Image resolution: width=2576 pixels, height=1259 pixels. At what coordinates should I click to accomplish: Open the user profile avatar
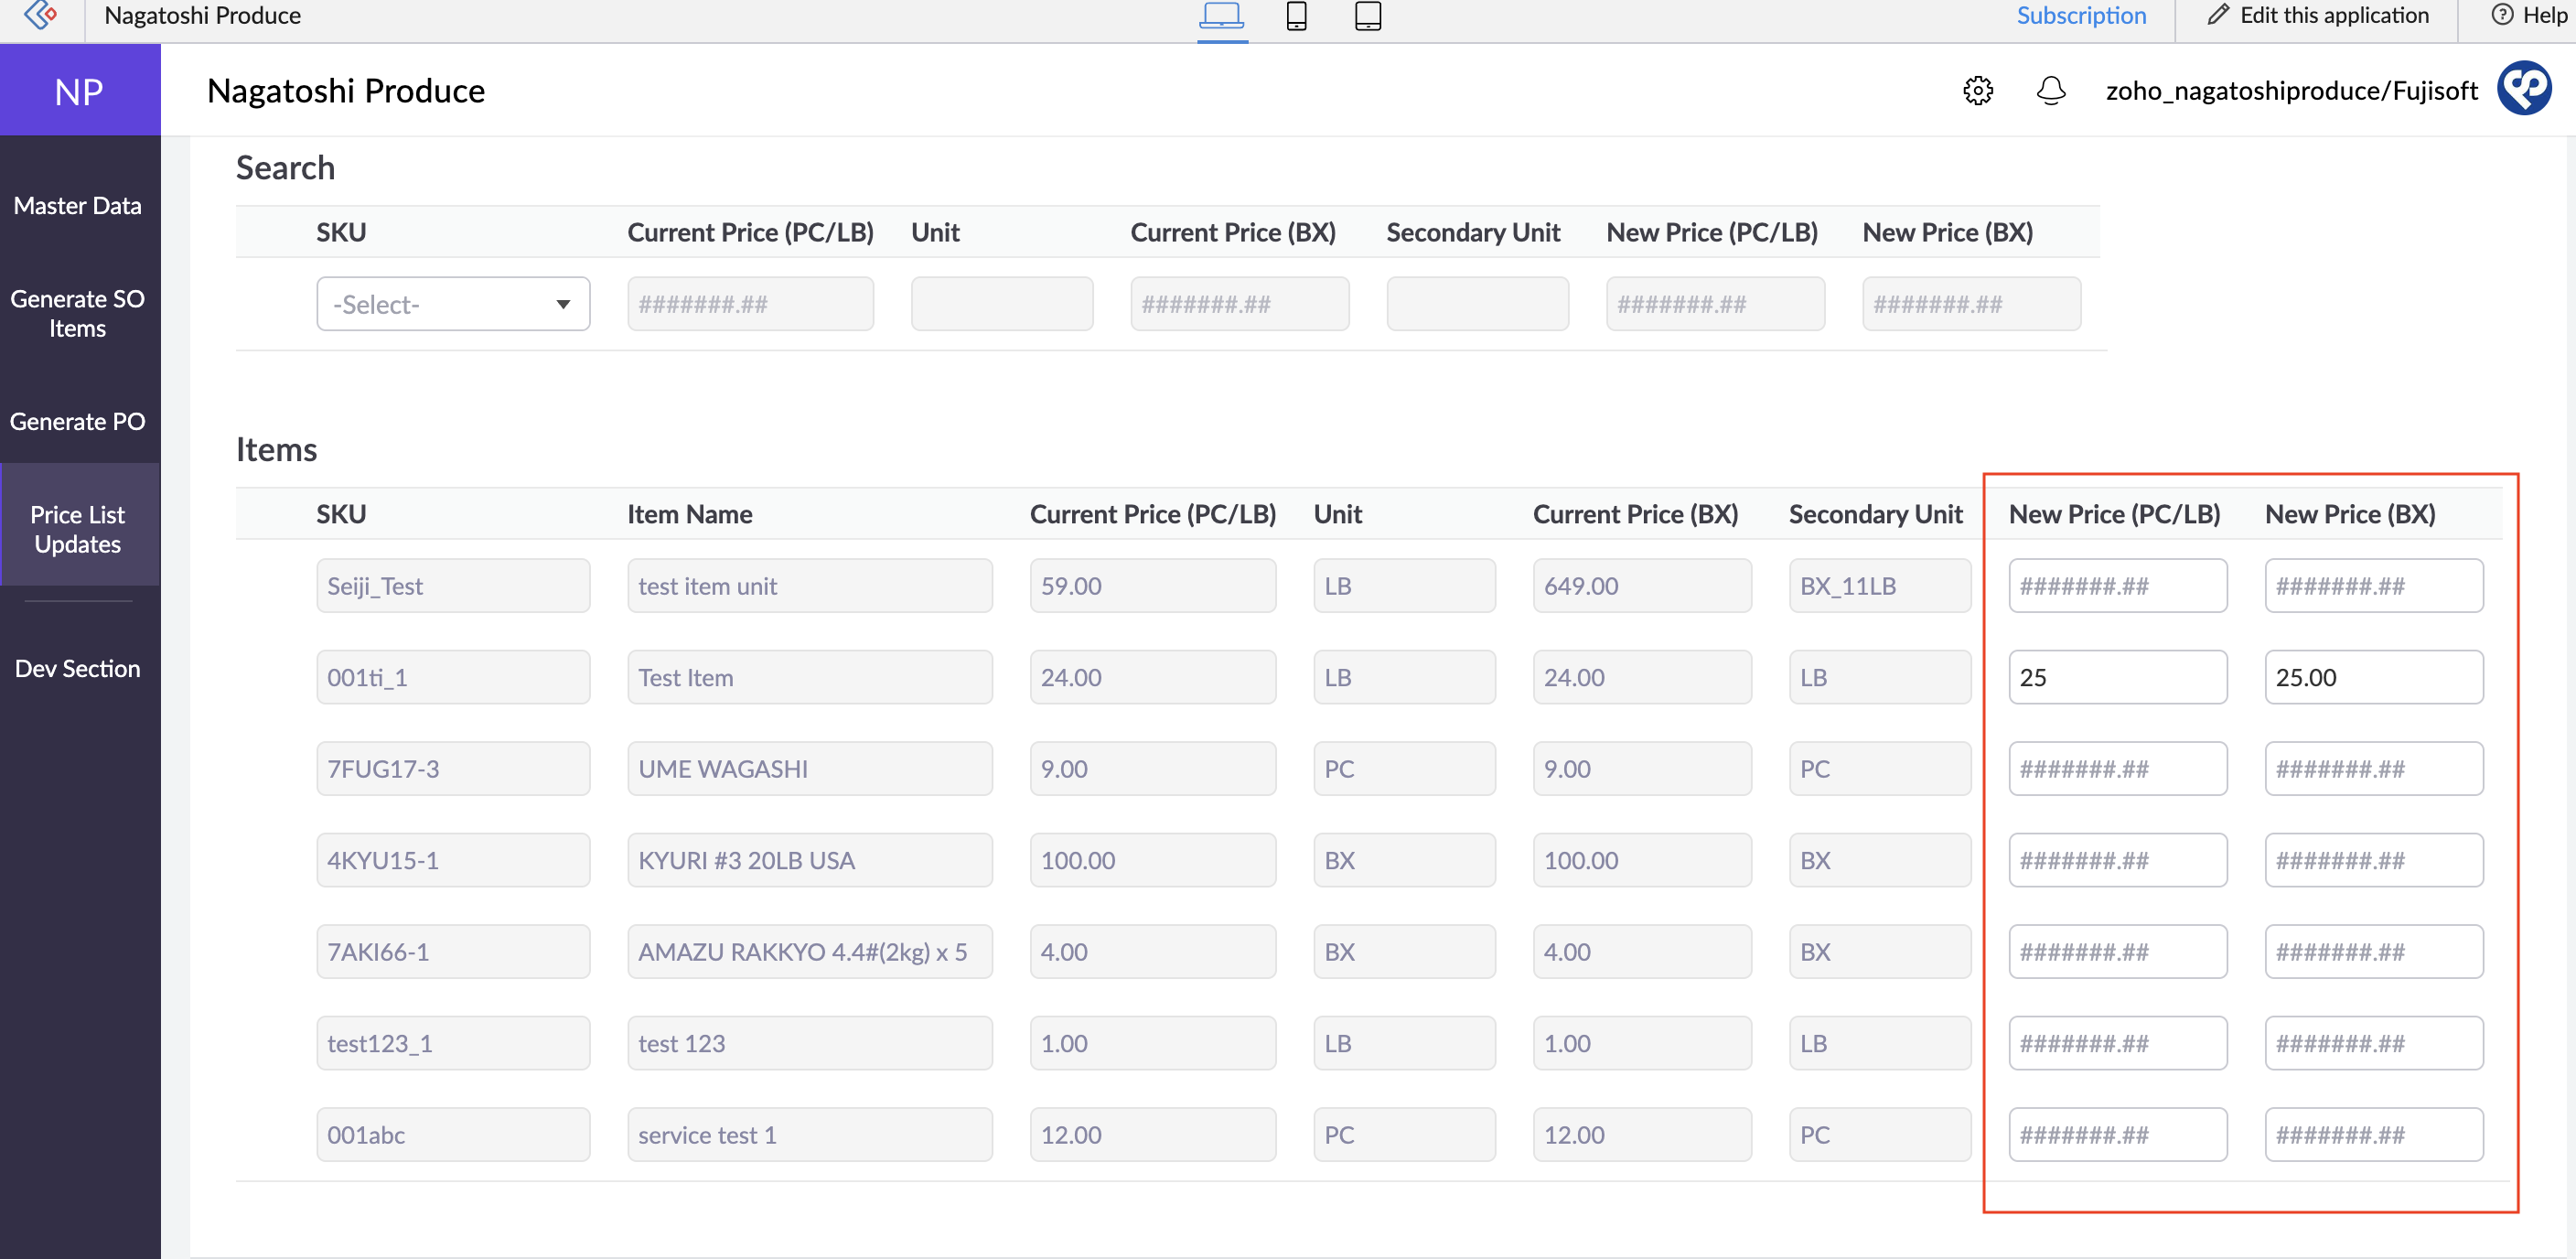(x=2524, y=89)
